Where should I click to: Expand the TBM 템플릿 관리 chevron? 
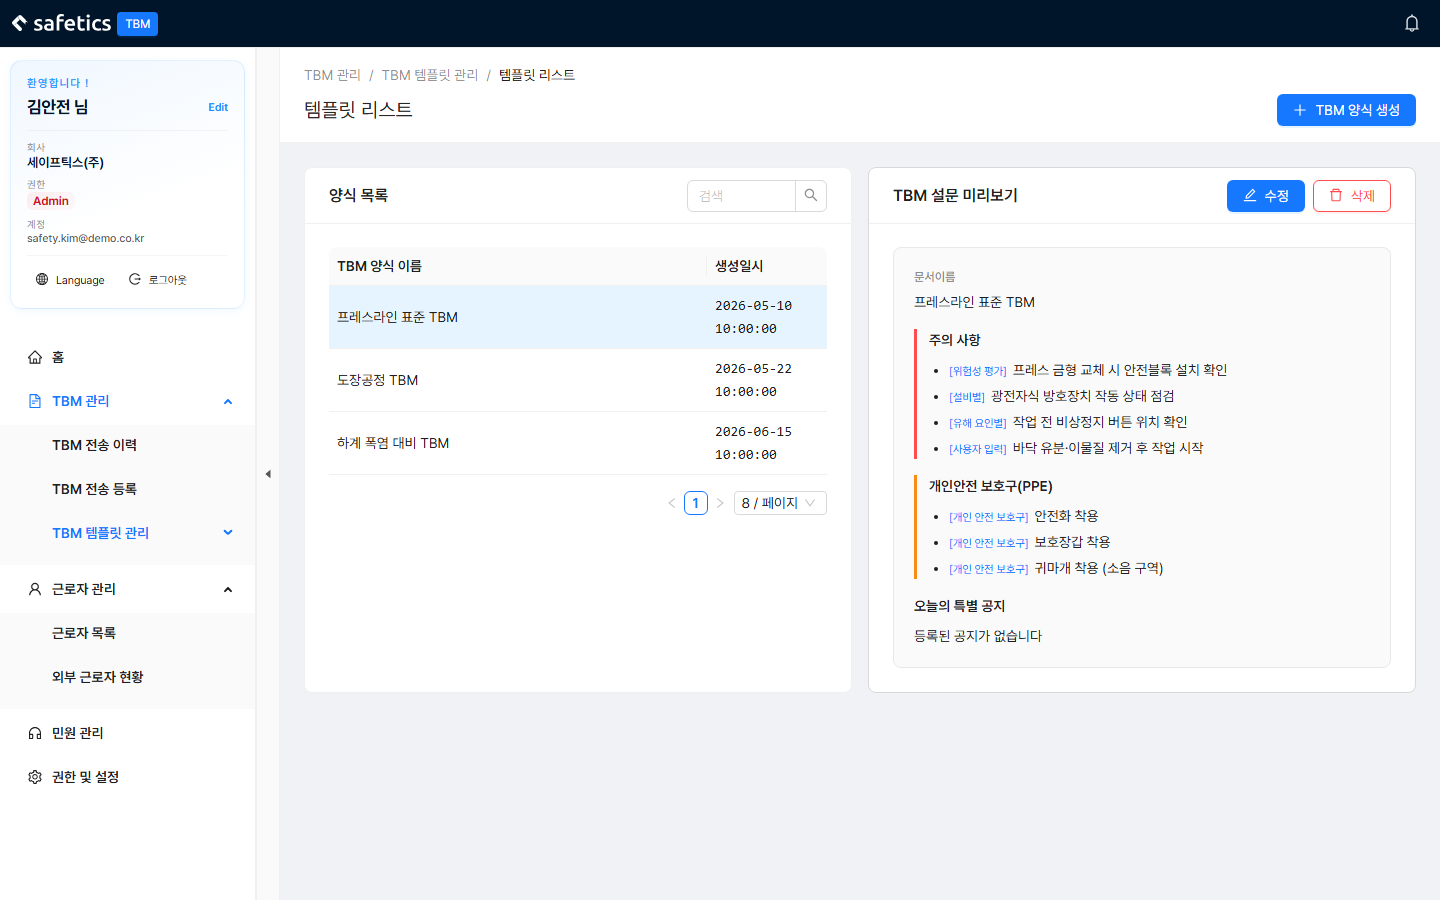click(228, 533)
